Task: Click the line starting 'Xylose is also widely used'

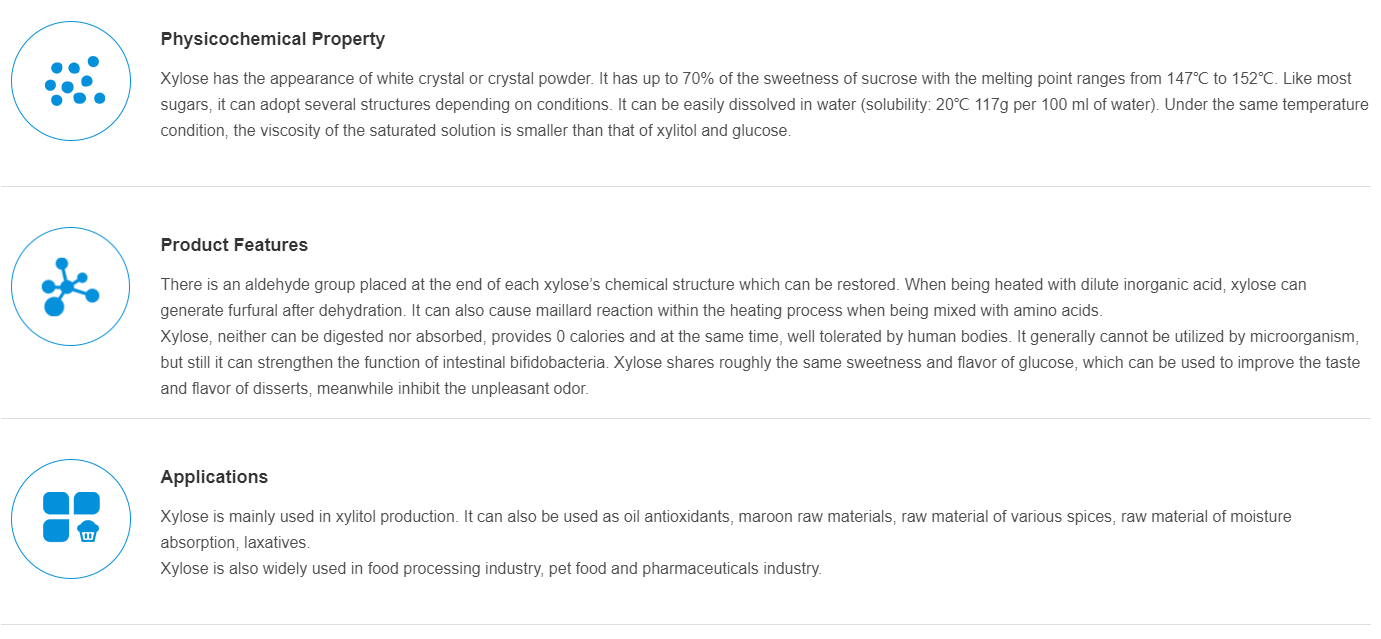Action: [490, 568]
